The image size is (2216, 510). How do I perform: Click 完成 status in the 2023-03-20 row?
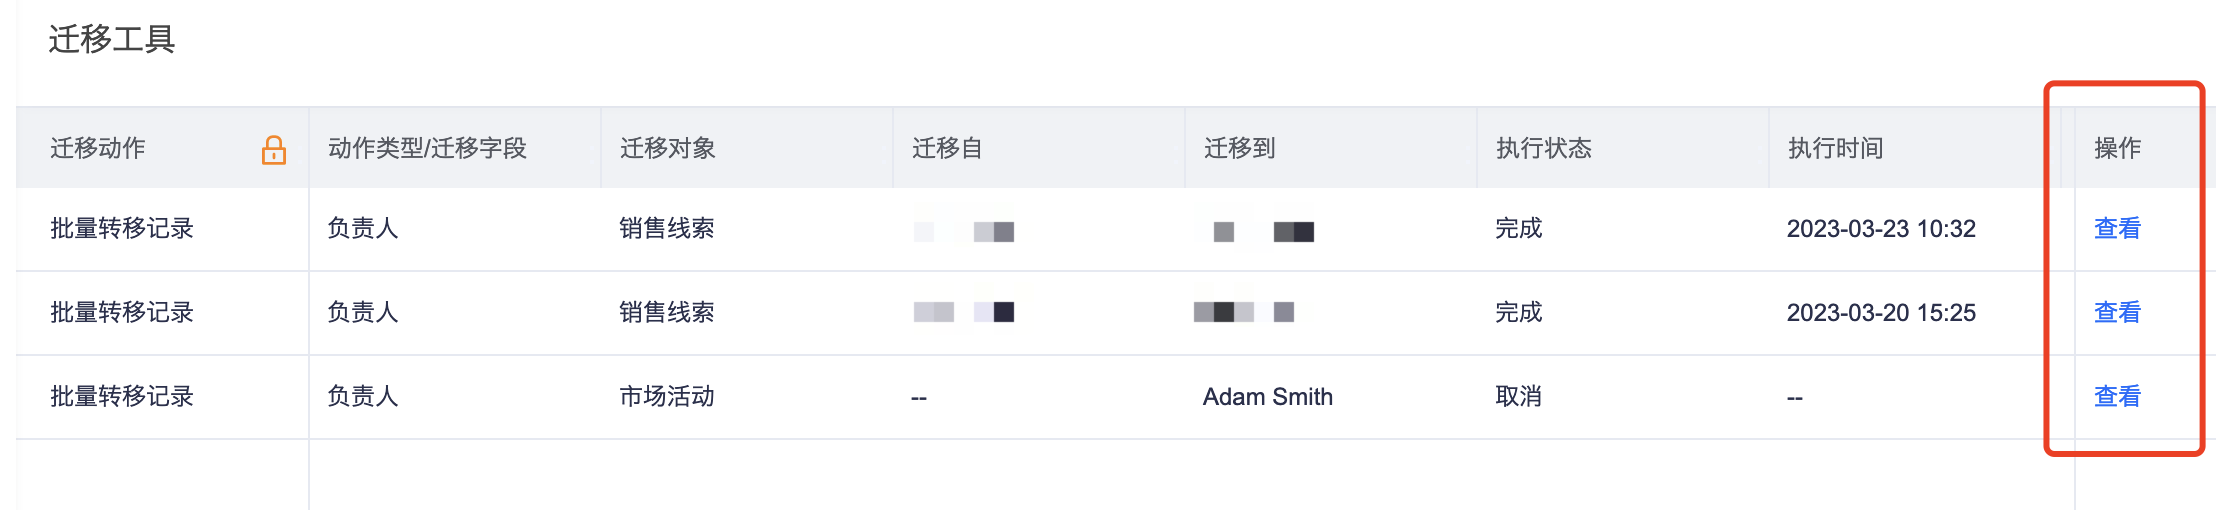pos(1518,313)
